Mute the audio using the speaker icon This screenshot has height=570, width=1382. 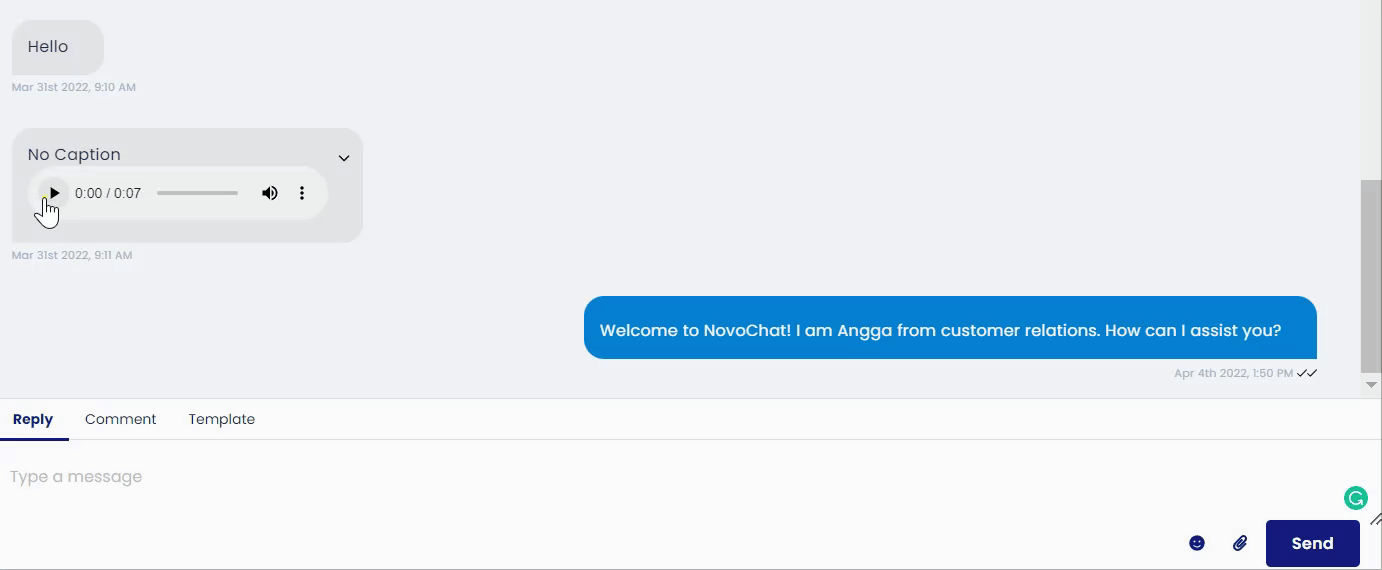(x=270, y=193)
